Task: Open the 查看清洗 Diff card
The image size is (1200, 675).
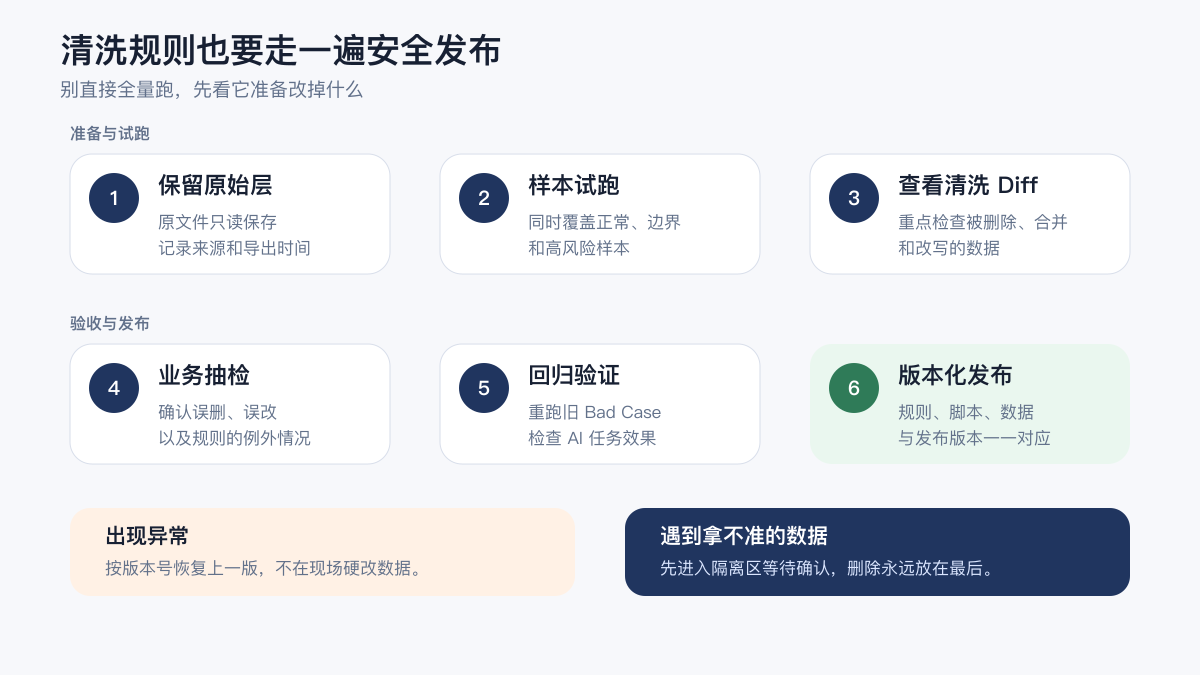Action: click(x=970, y=214)
